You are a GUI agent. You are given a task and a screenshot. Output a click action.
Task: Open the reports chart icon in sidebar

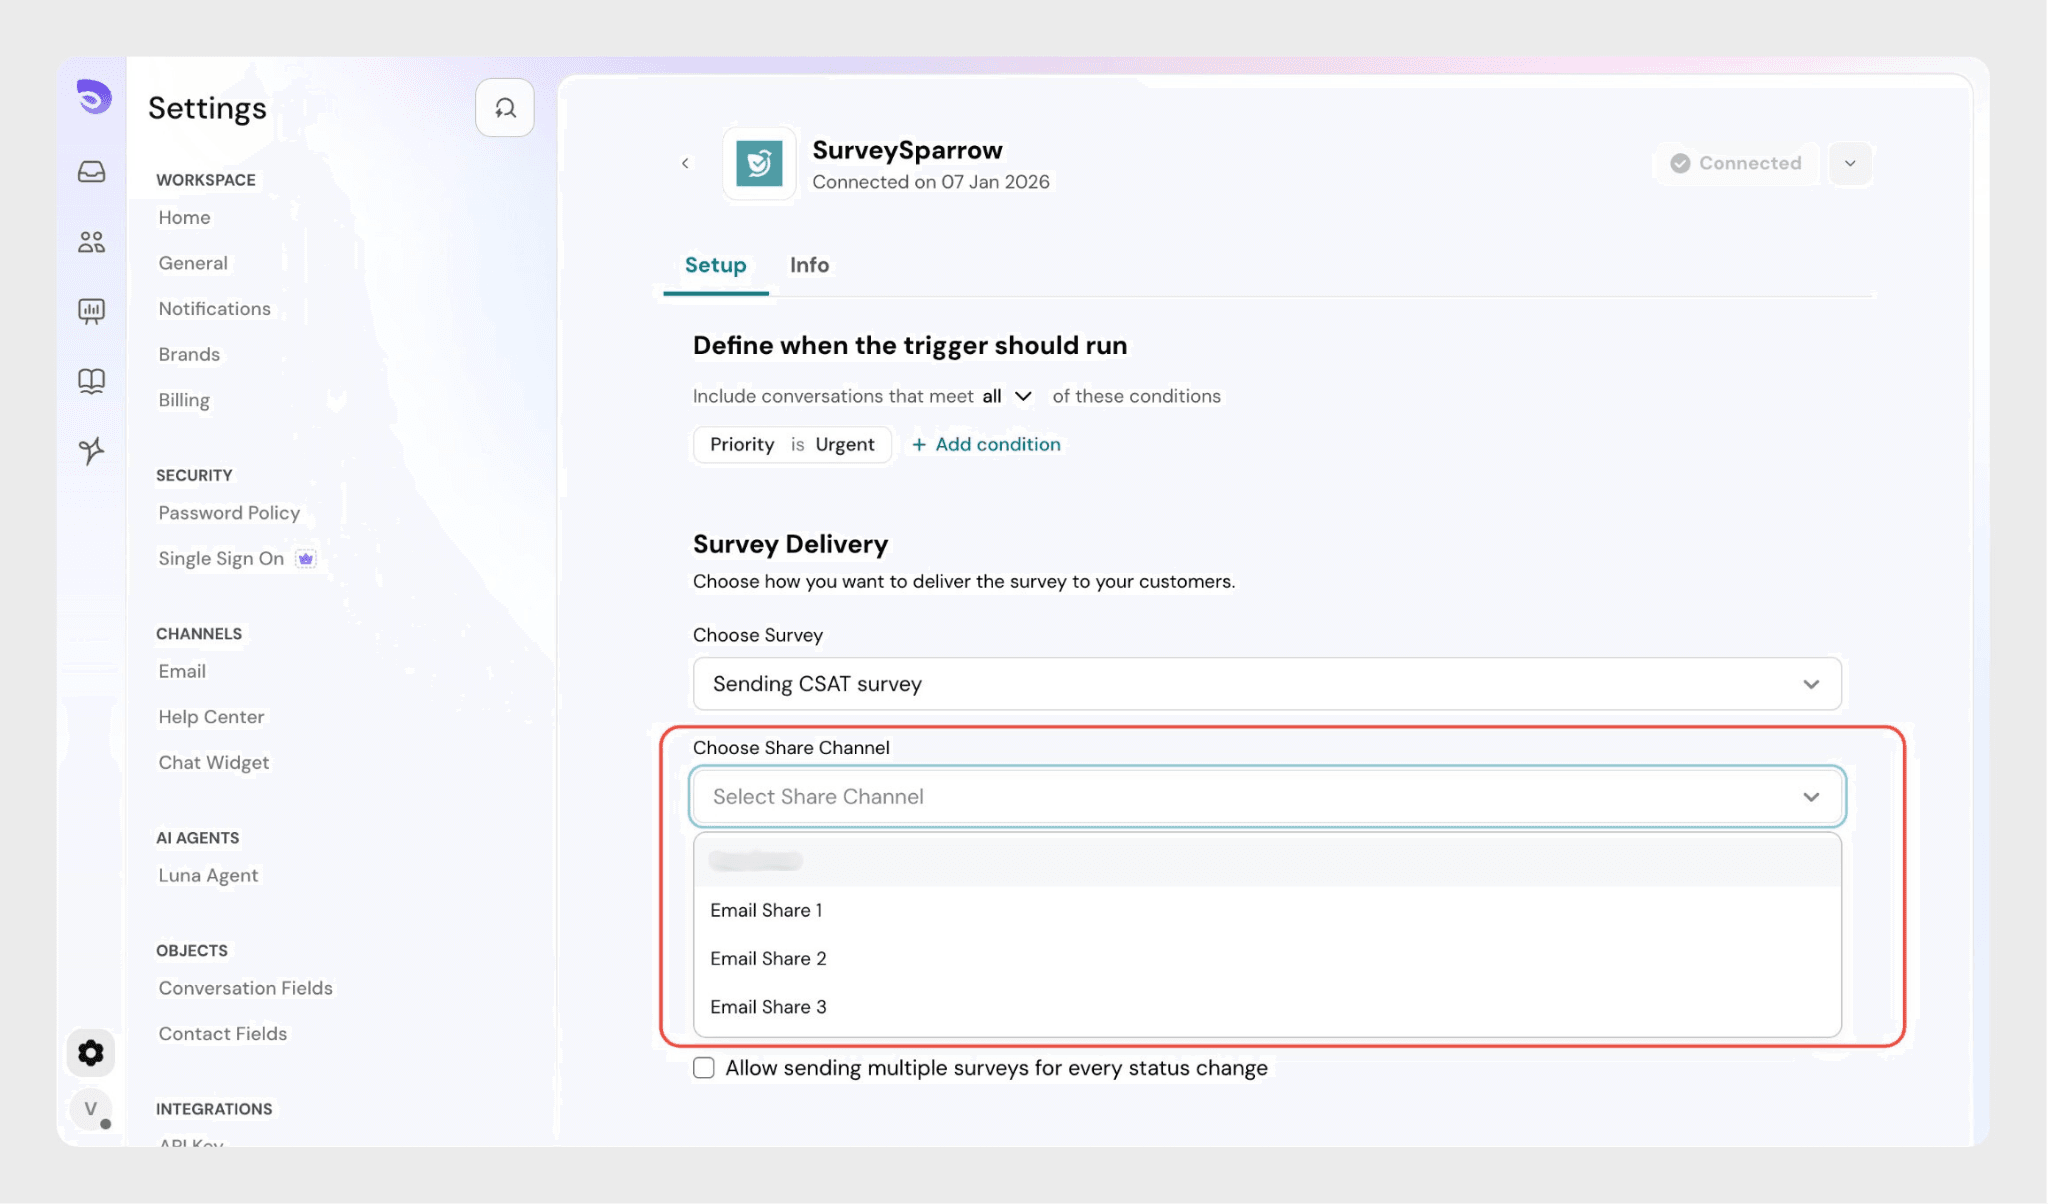point(91,311)
